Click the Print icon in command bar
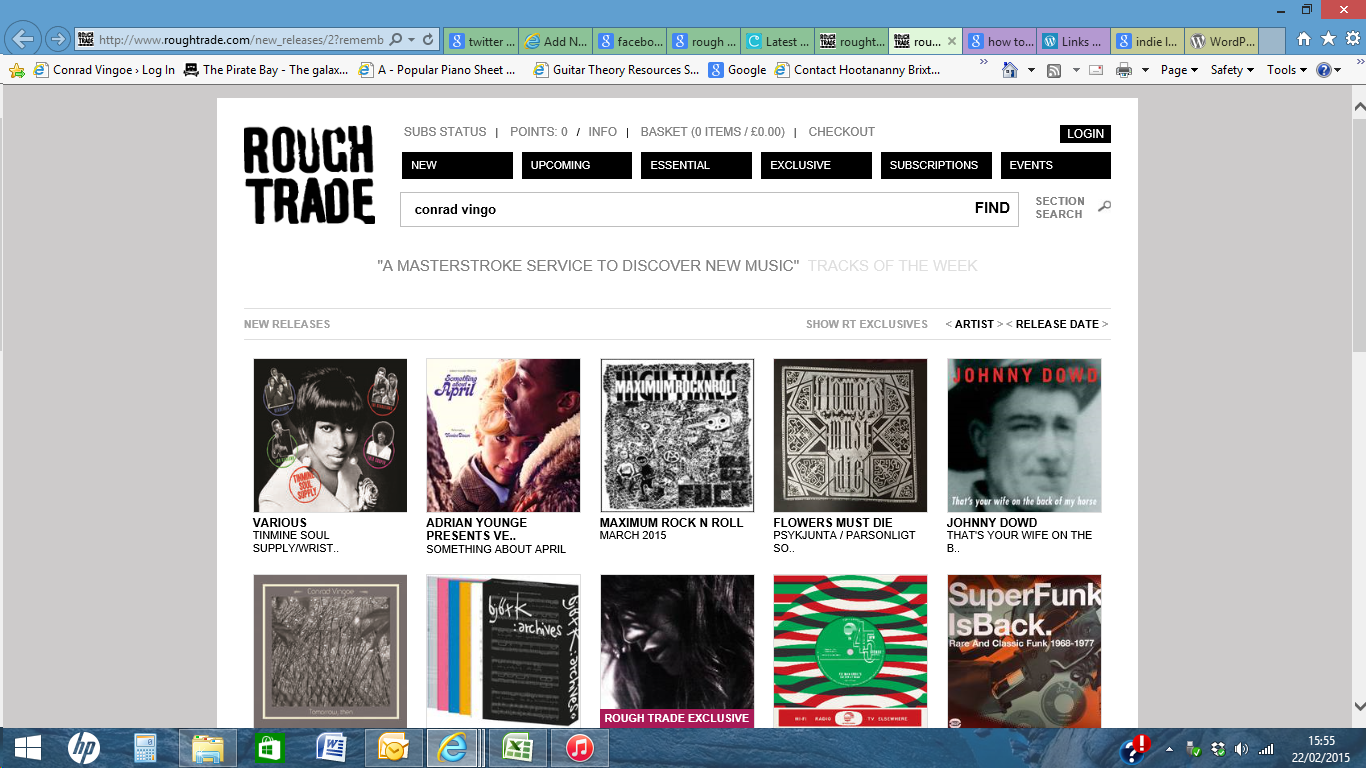 (x=1123, y=70)
